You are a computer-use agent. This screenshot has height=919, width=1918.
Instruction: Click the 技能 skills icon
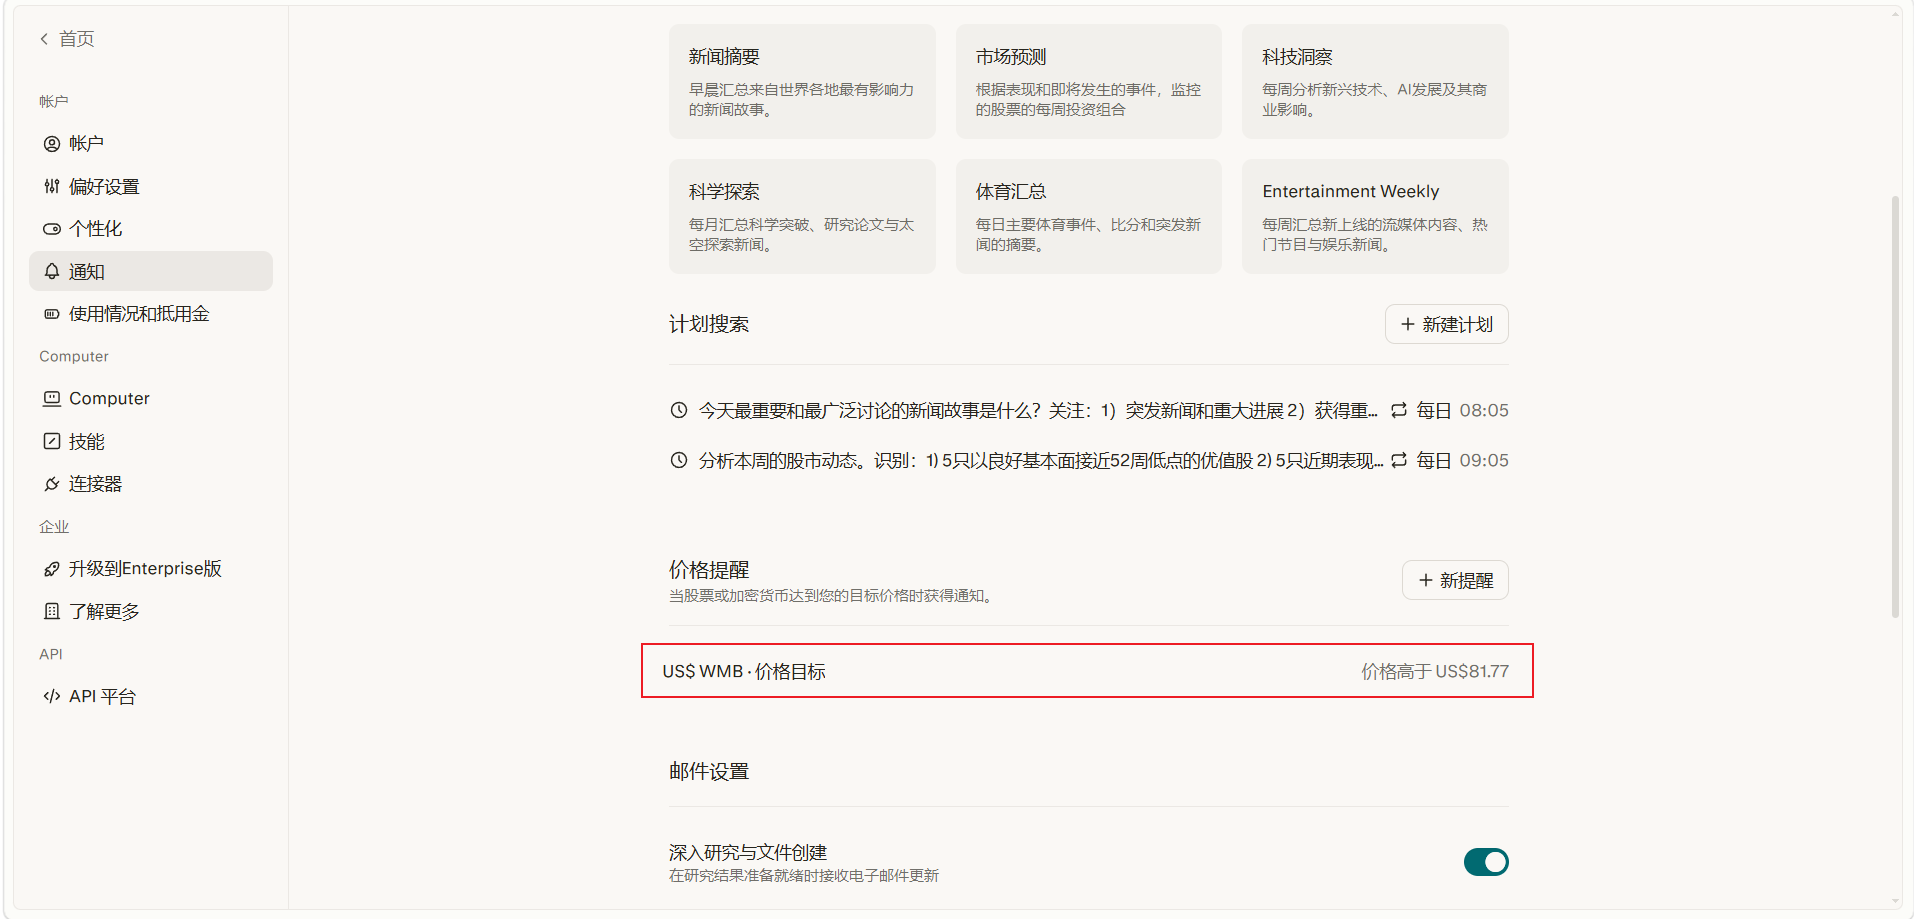pyautogui.click(x=52, y=441)
